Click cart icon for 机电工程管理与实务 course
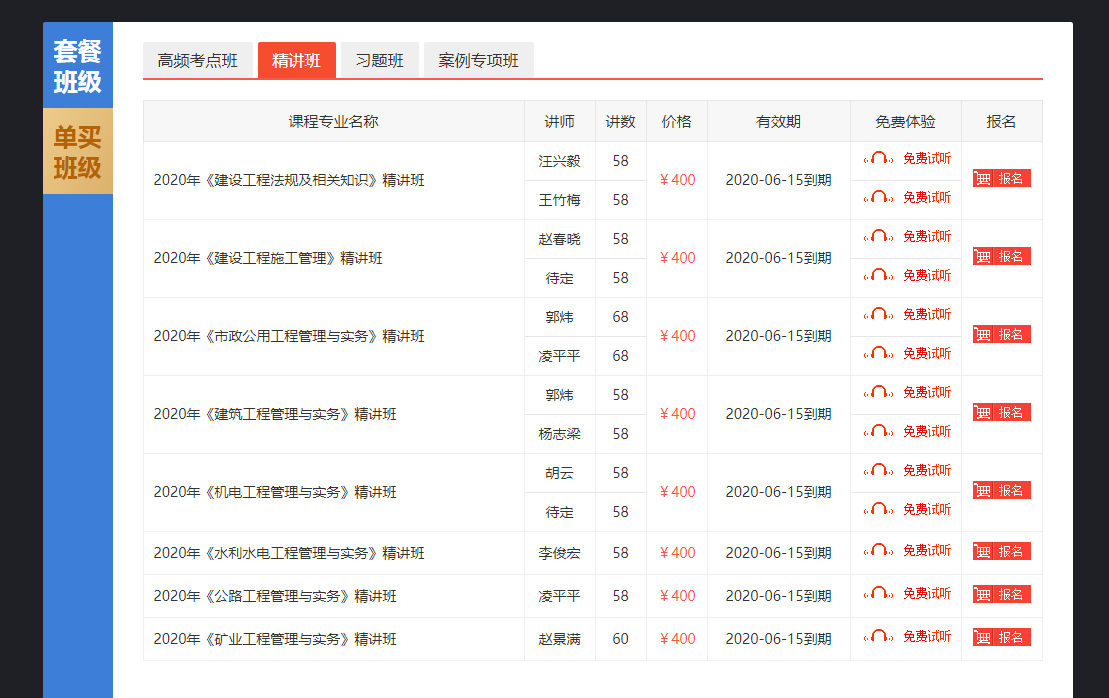This screenshot has height=698, width=1109. (x=982, y=490)
